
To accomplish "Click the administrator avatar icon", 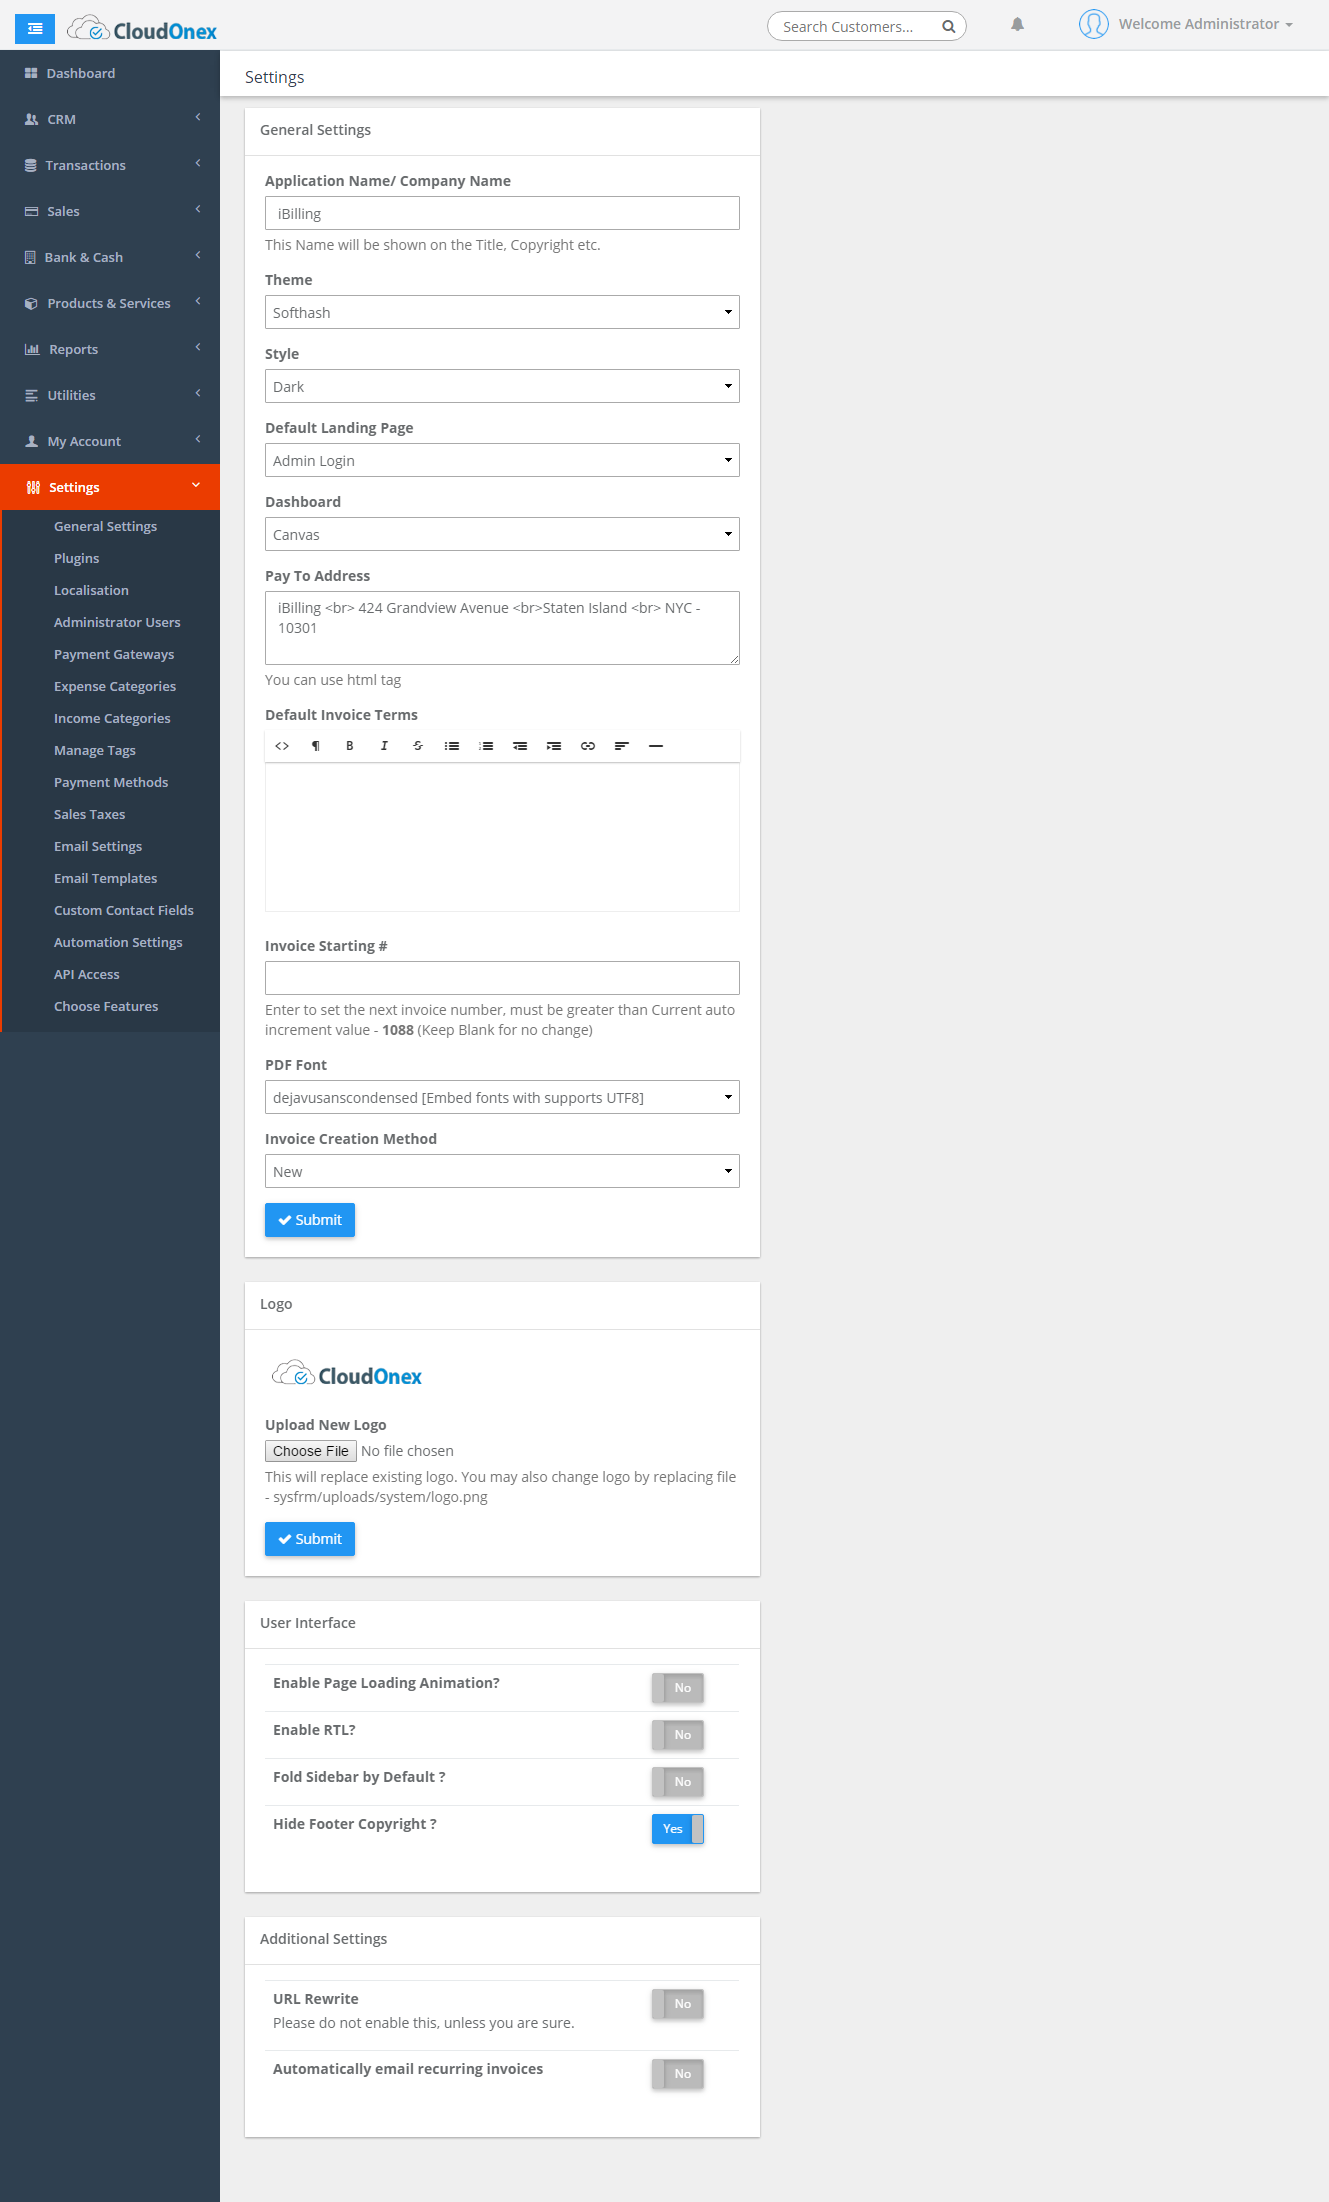I will tap(1093, 24).
